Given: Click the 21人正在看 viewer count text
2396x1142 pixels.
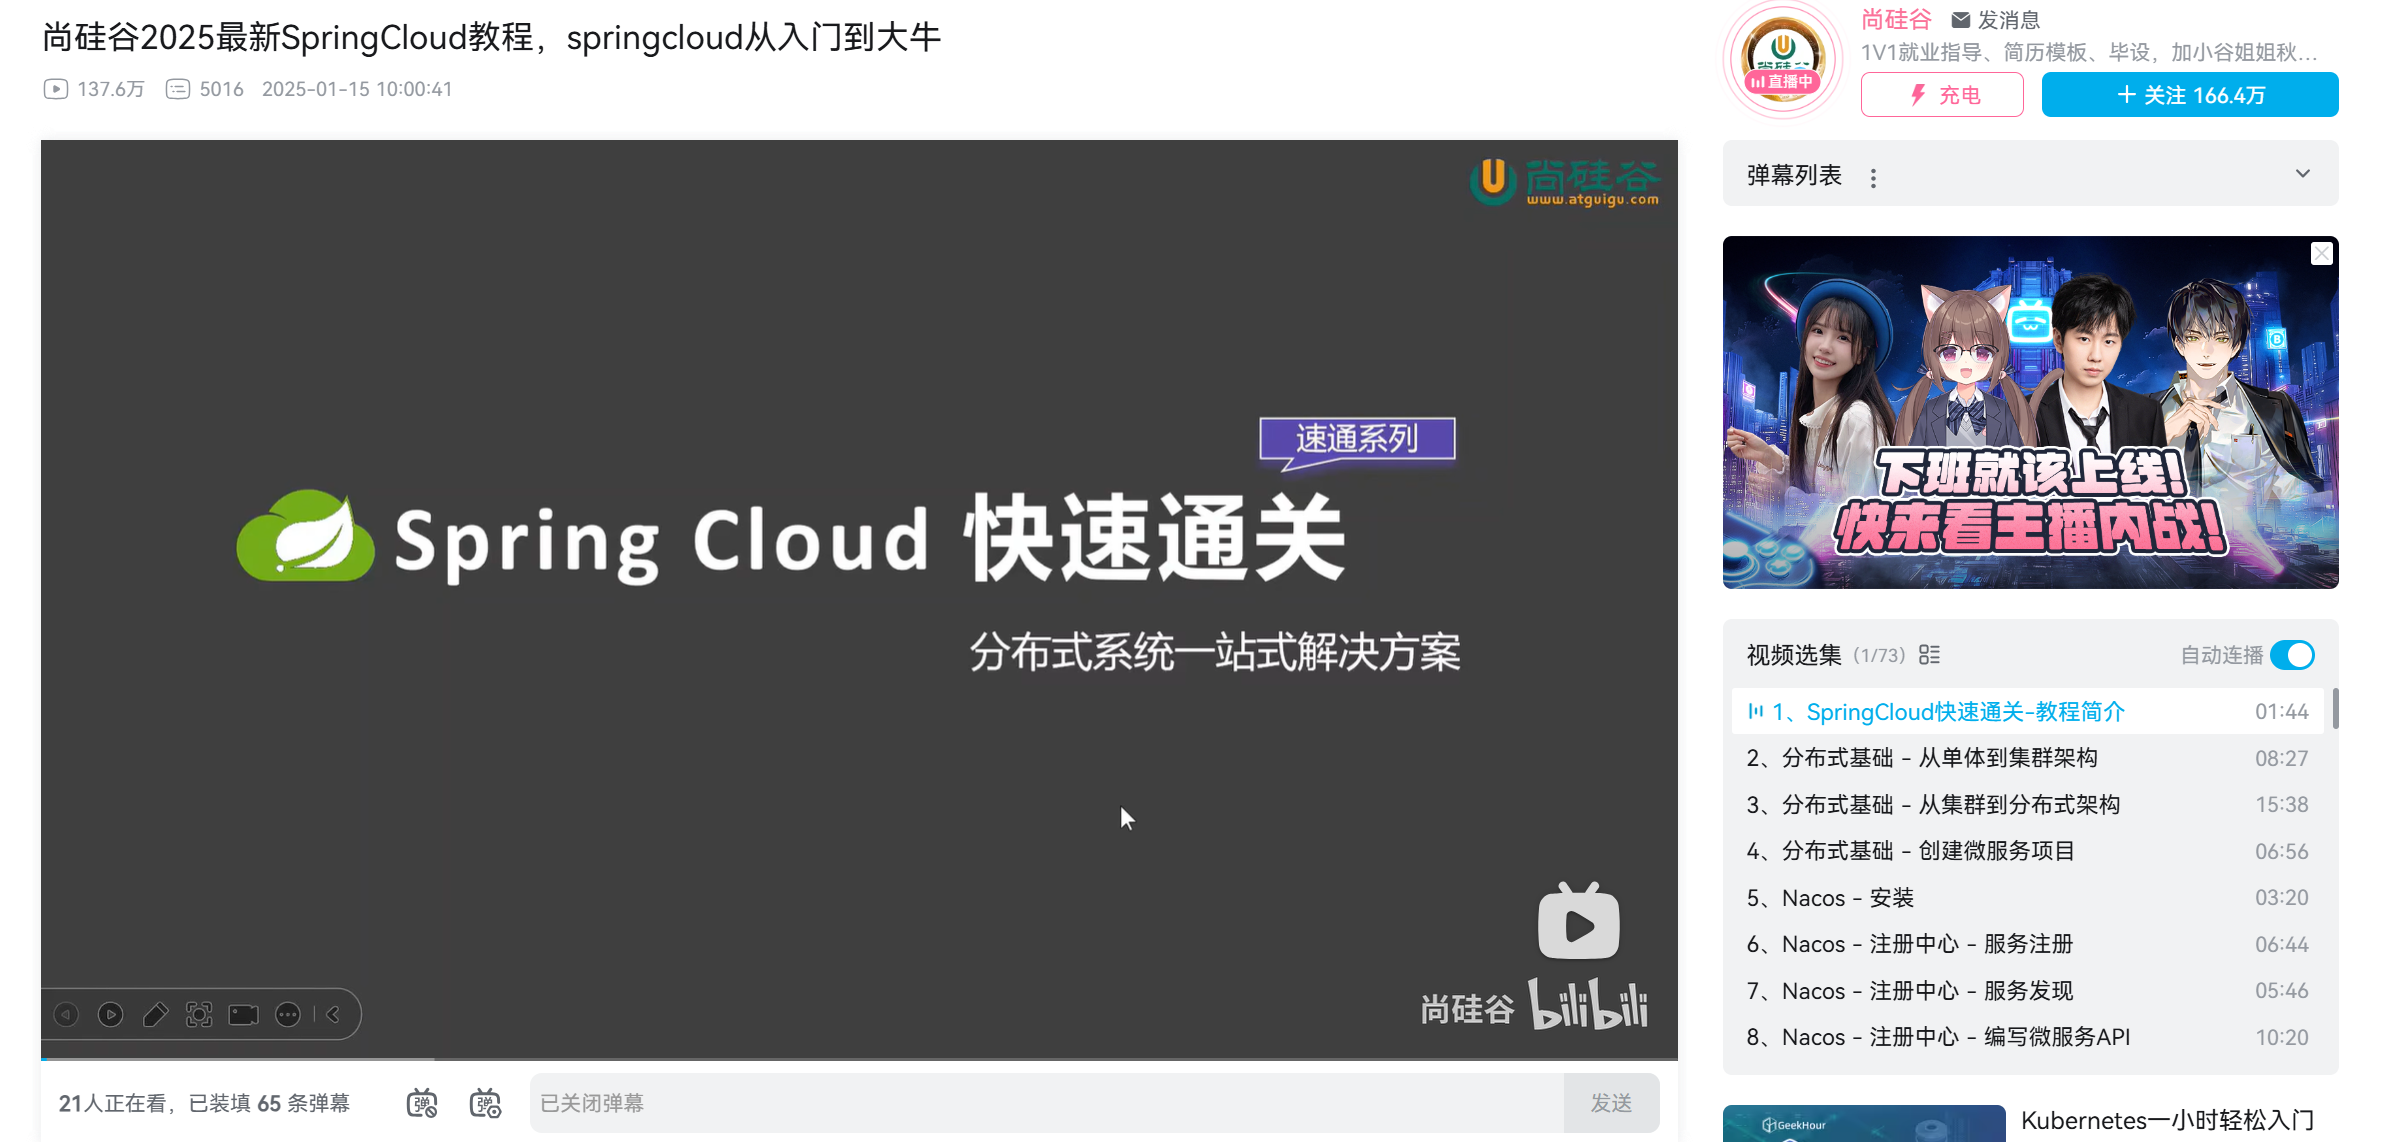Looking at the screenshot, I should click(112, 1103).
